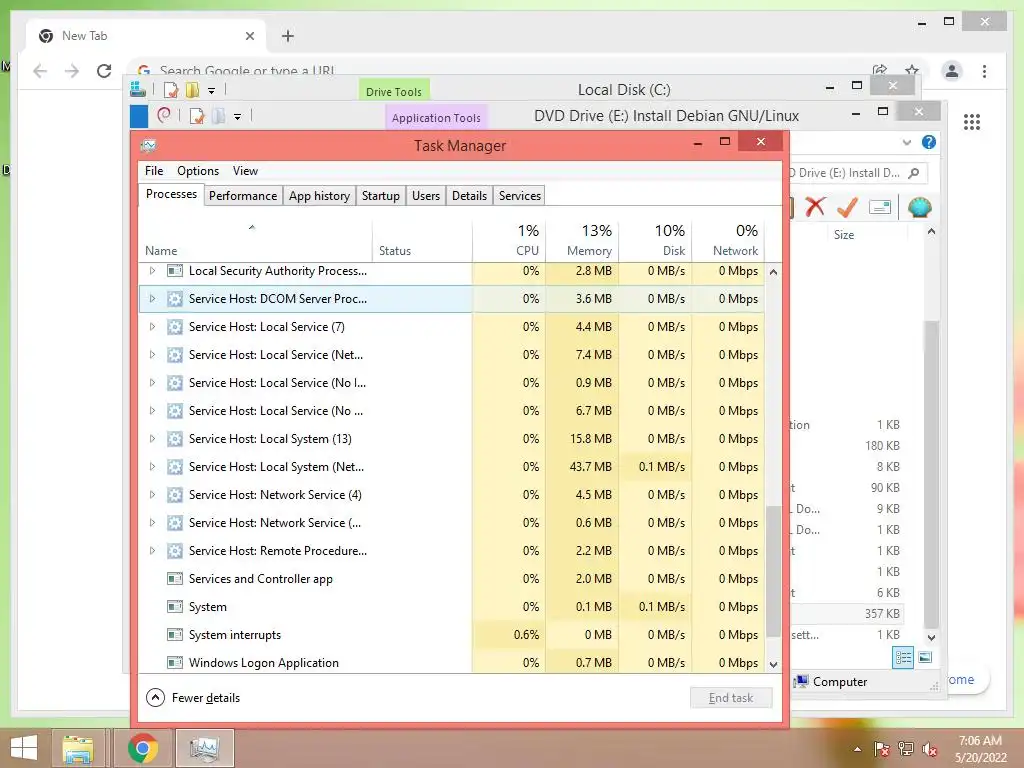Click the icon beside System interrupts

174,635
